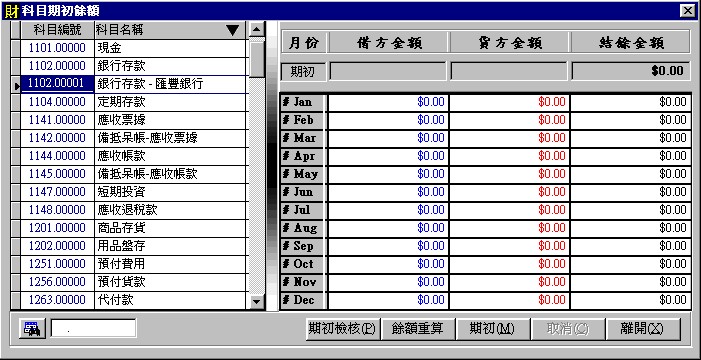Click the 離開(X) button
Viewport: 701px width, 360px height.
coord(642,329)
